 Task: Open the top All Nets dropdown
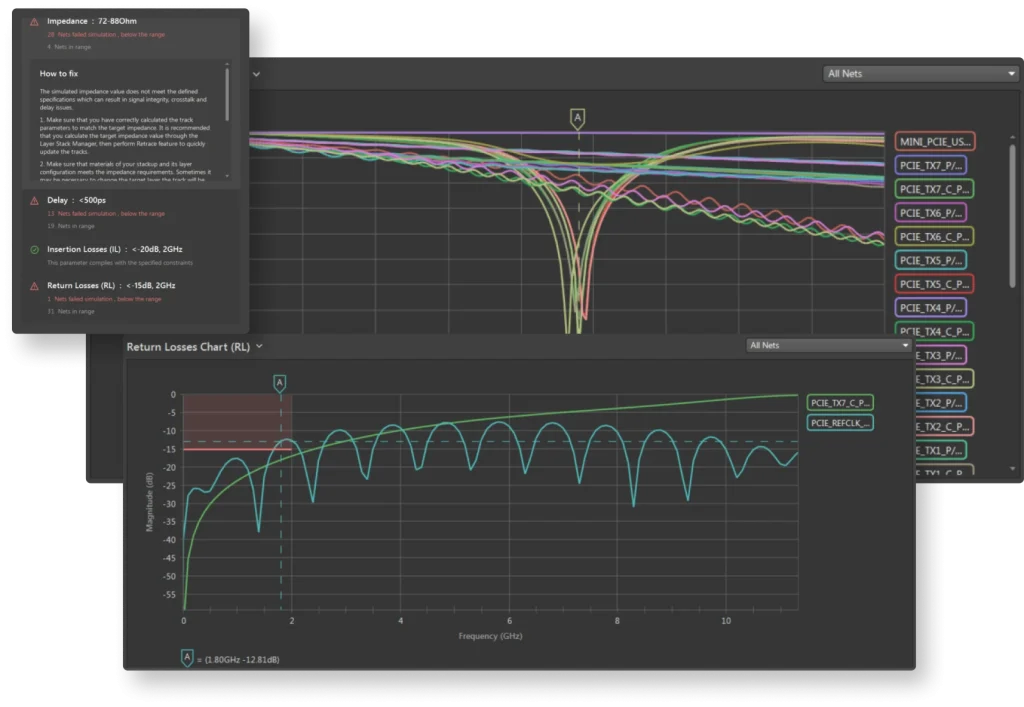(x=919, y=73)
